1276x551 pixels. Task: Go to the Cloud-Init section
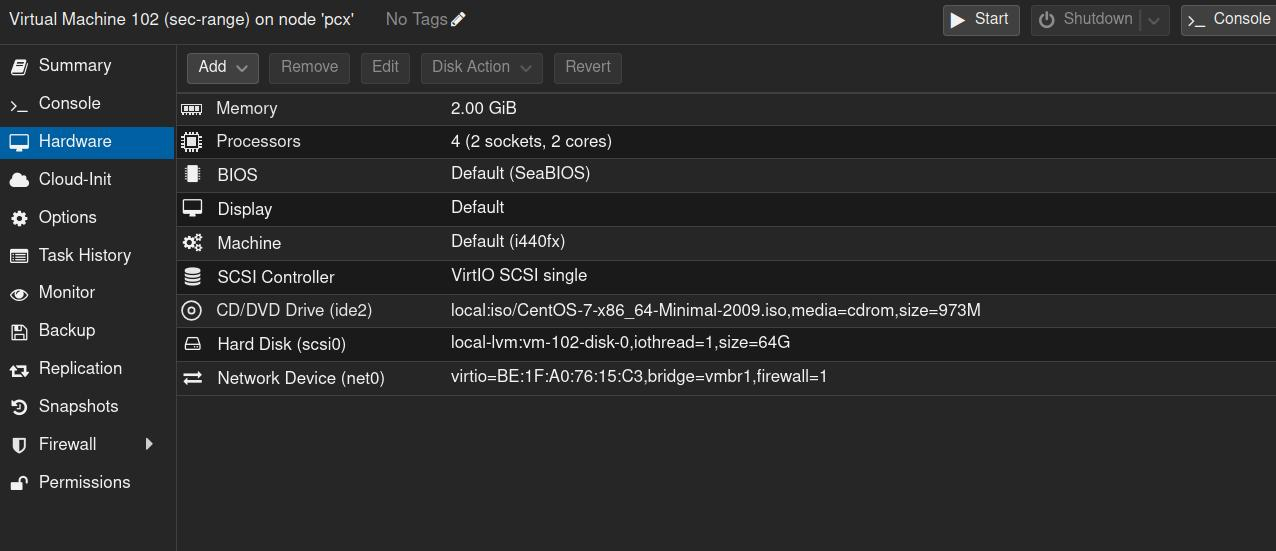click(75, 179)
